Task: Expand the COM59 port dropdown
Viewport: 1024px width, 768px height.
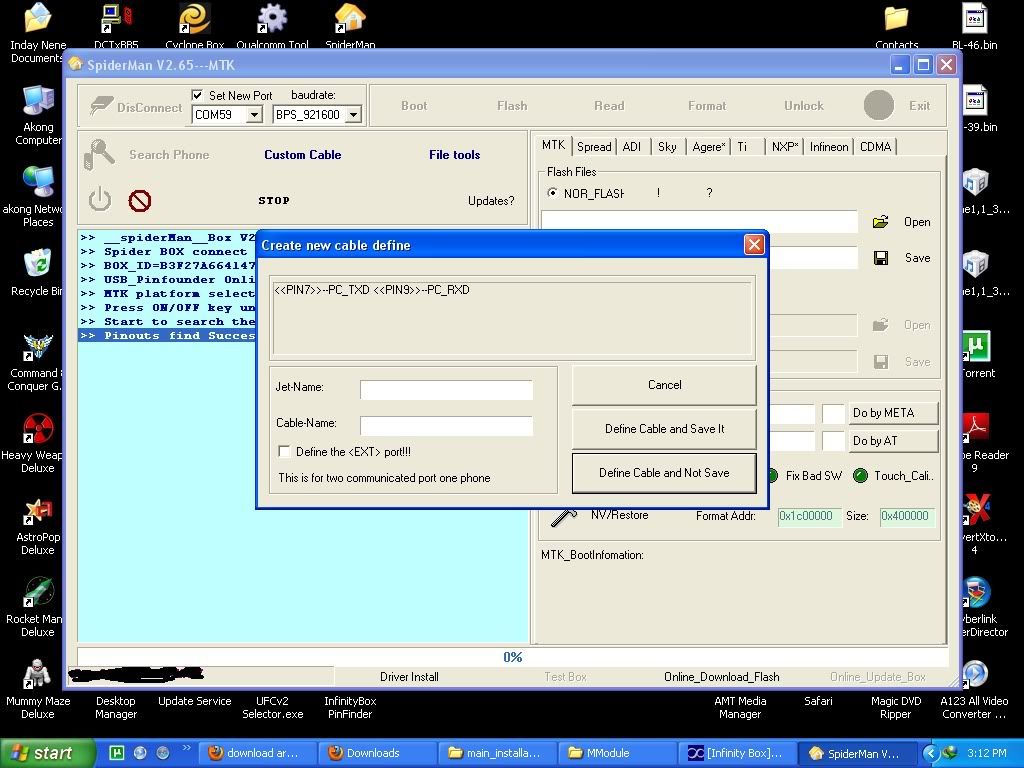Action: [254, 115]
